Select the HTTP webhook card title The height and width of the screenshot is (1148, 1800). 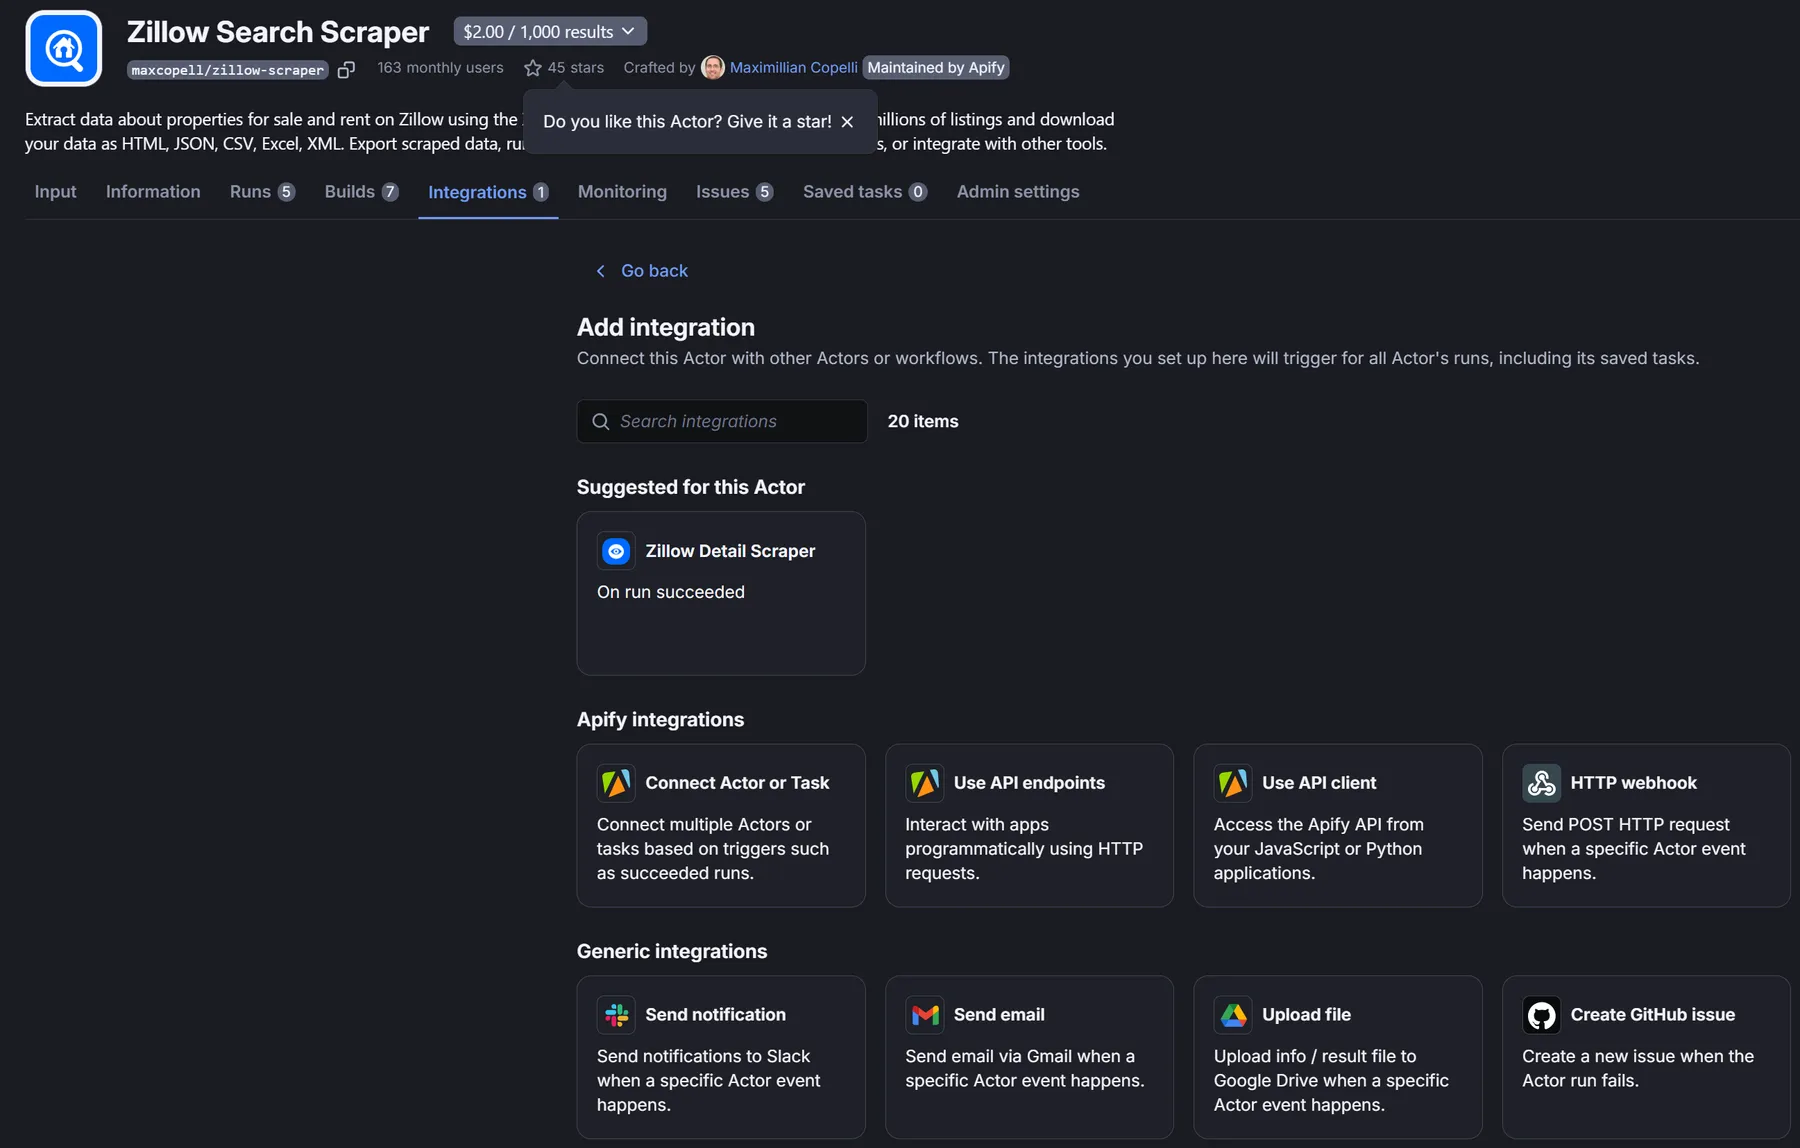pyautogui.click(x=1633, y=783)
